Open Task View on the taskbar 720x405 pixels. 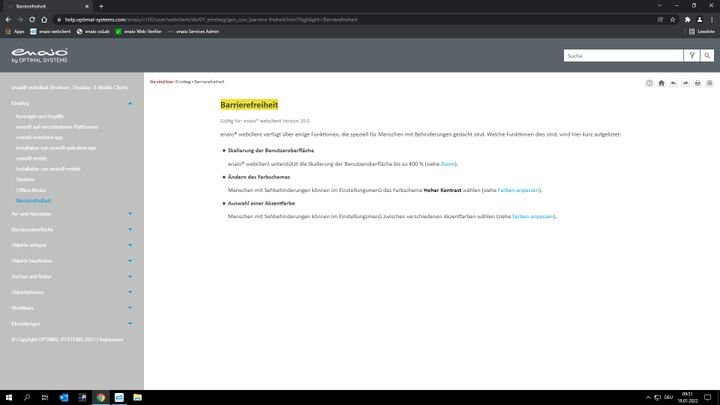pos(45,398)
